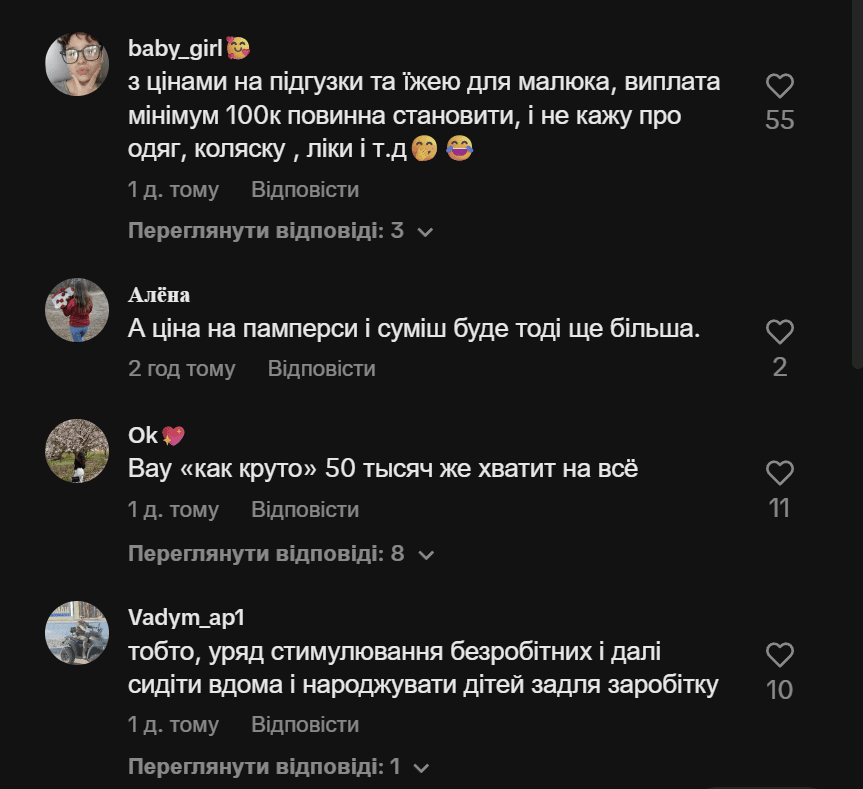The width and height of the screenshot is (863, 789).
Task: Show 1 reply under Vadym_ap1's comment
Action: pos(278,767)
